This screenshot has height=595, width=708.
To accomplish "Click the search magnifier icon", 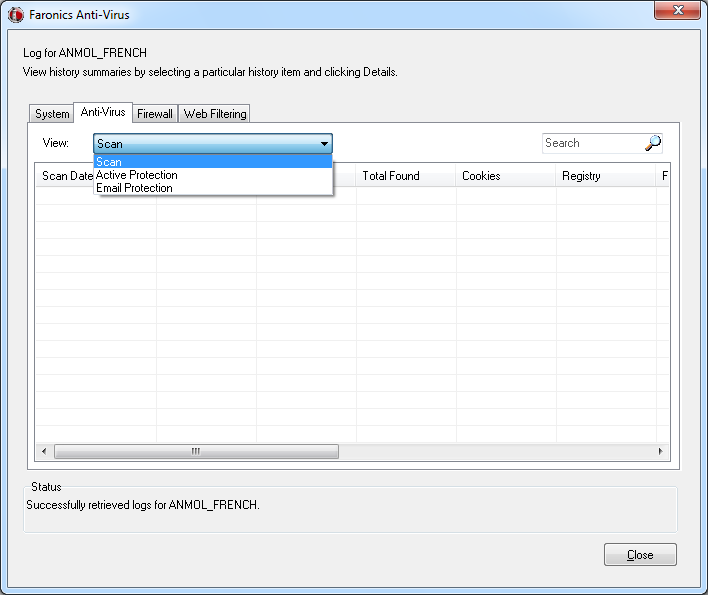I will pos(653,144).
